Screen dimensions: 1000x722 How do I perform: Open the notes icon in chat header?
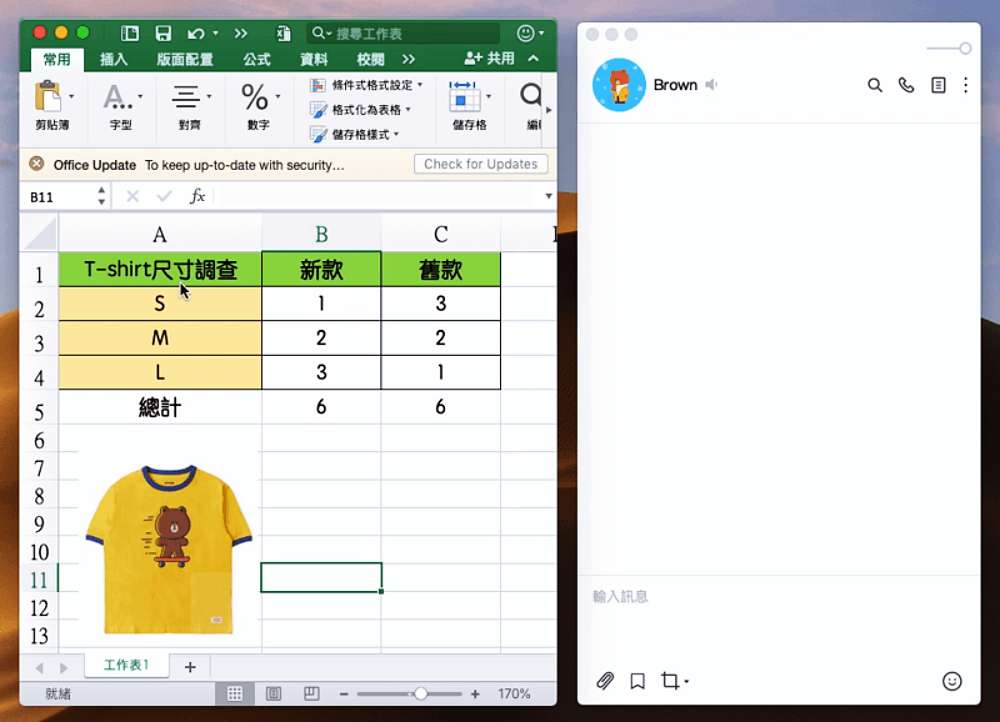click(x=938, y=85)
